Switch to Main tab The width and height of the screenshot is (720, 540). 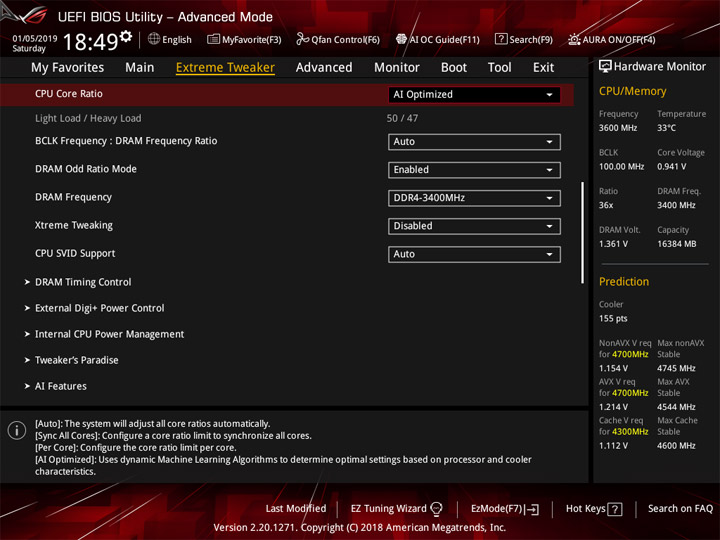(140, 68)
